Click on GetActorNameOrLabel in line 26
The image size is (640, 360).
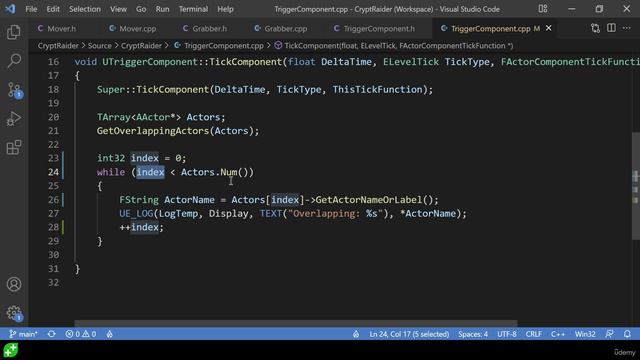(x=369, y=200)
